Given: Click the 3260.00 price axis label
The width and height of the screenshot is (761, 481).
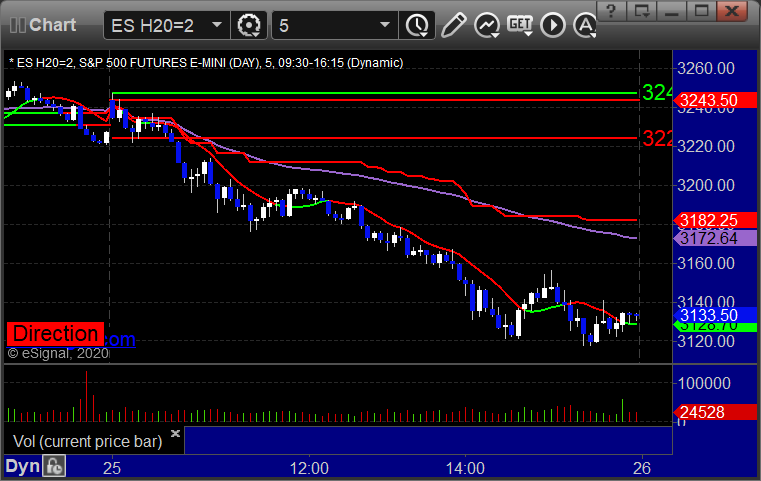Looking at the screenshot, I should (x=706, y=68).
